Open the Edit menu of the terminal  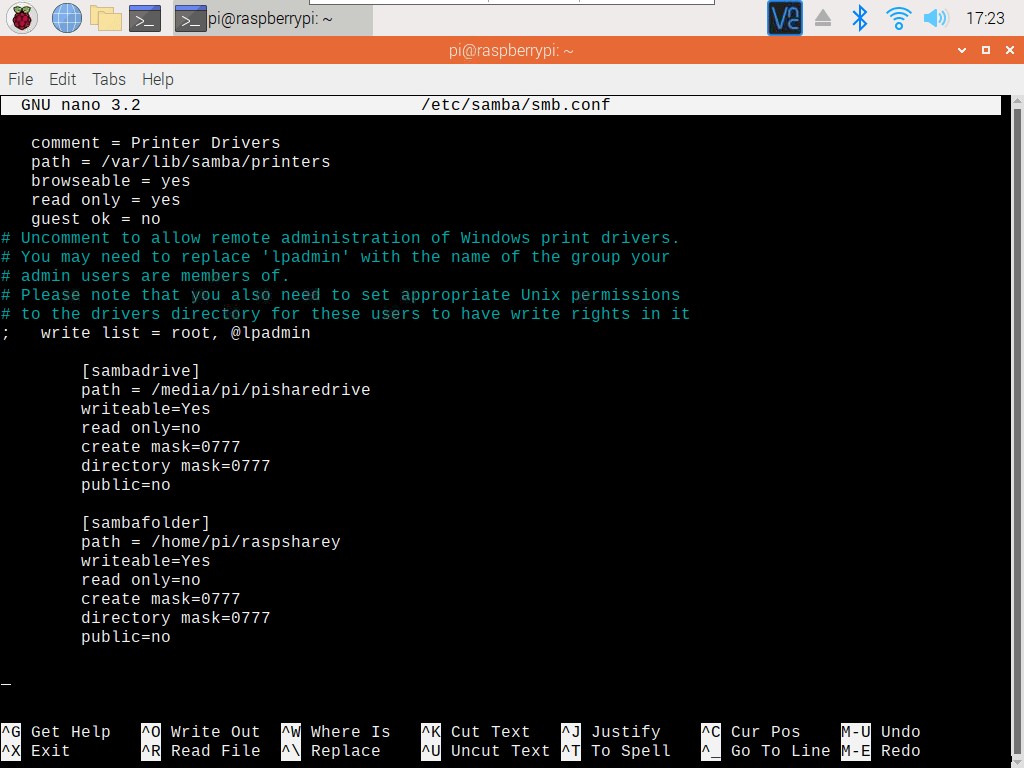coord(62,79)
